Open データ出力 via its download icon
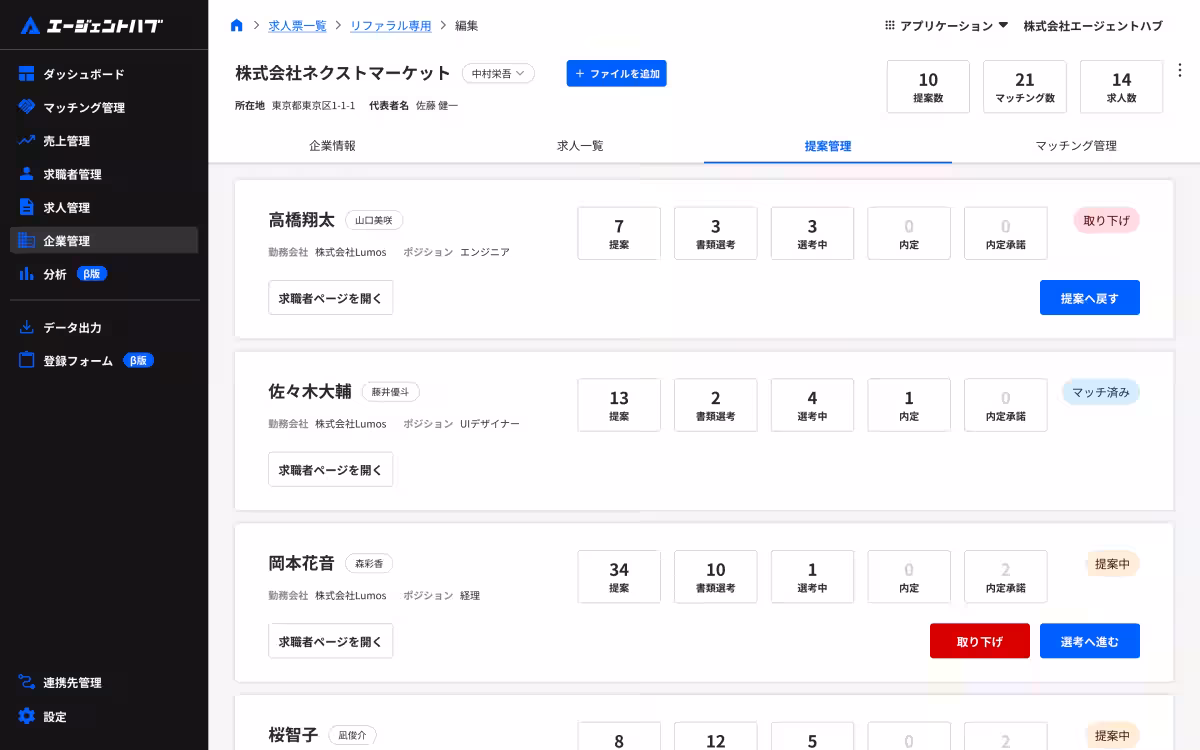The image size is (1200, 750). tap(27, 327)
